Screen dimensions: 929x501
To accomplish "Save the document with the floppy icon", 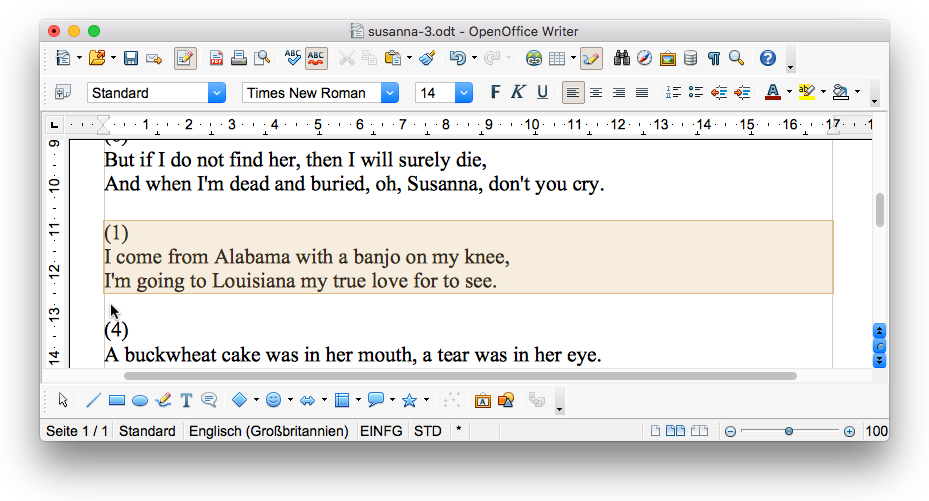I will coord(130,58).
